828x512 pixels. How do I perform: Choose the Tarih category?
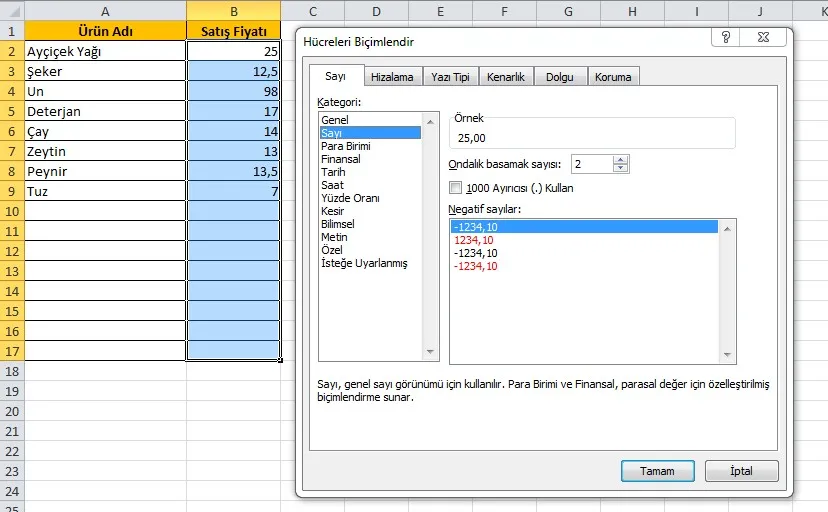click(334, 172)
